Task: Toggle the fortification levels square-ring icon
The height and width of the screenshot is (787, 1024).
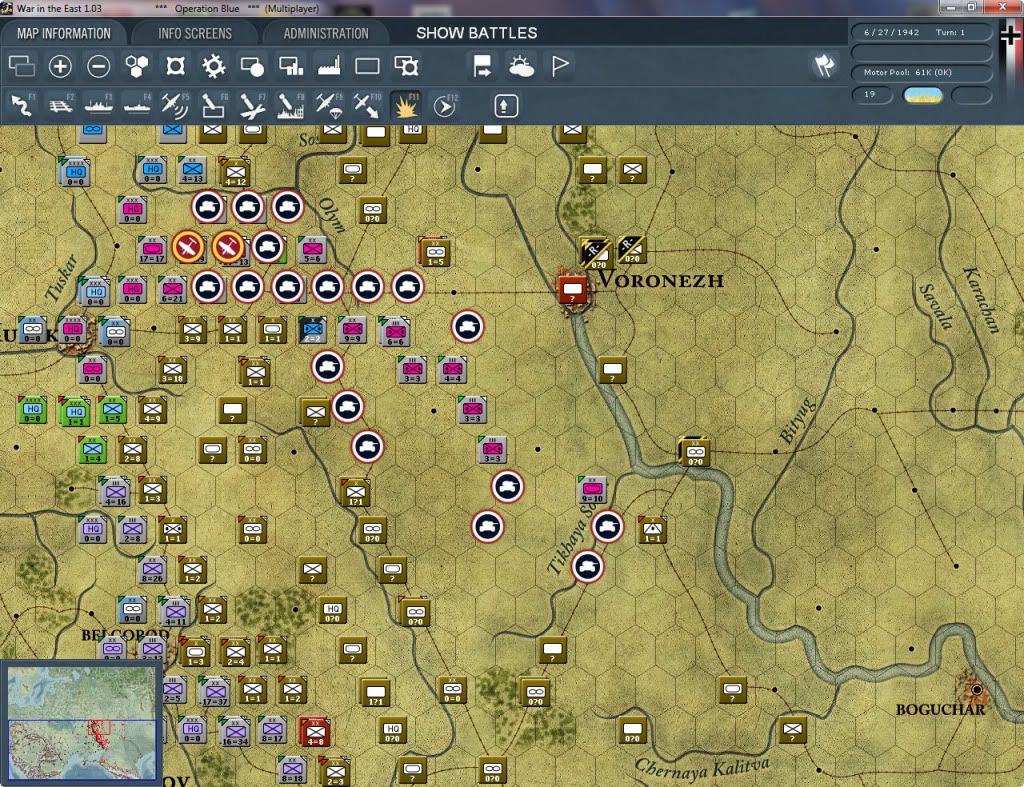Action: coord(175,66)
